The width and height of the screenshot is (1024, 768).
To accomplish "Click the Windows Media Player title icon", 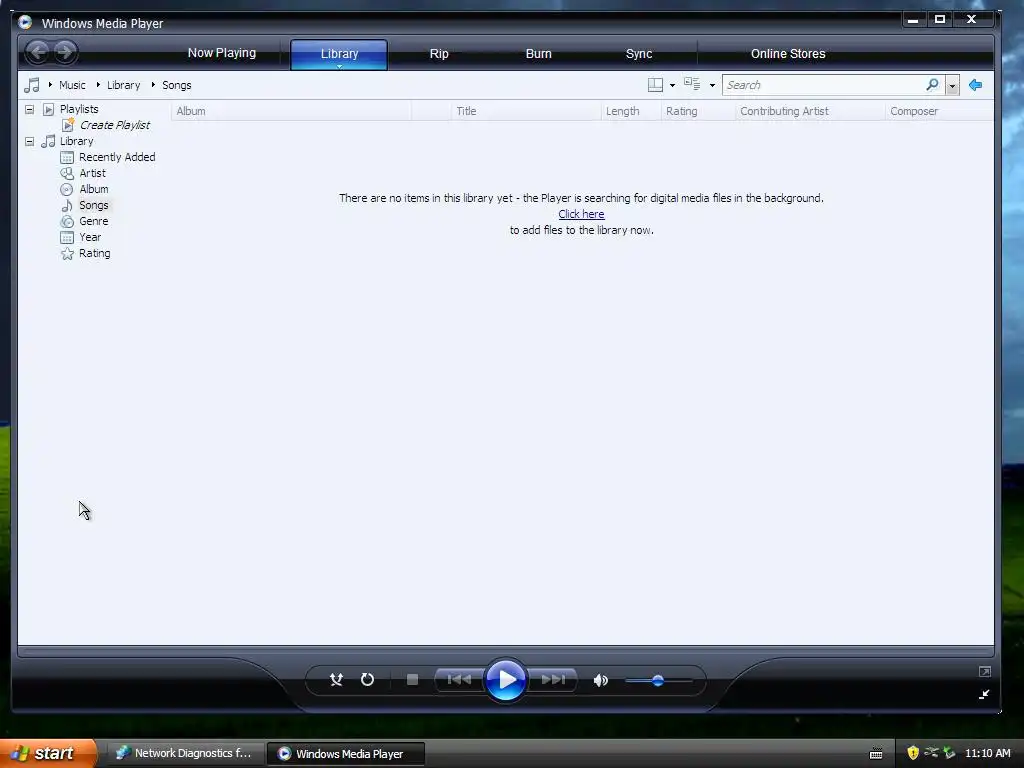I will pyautogui.click(x=25, y=22).
